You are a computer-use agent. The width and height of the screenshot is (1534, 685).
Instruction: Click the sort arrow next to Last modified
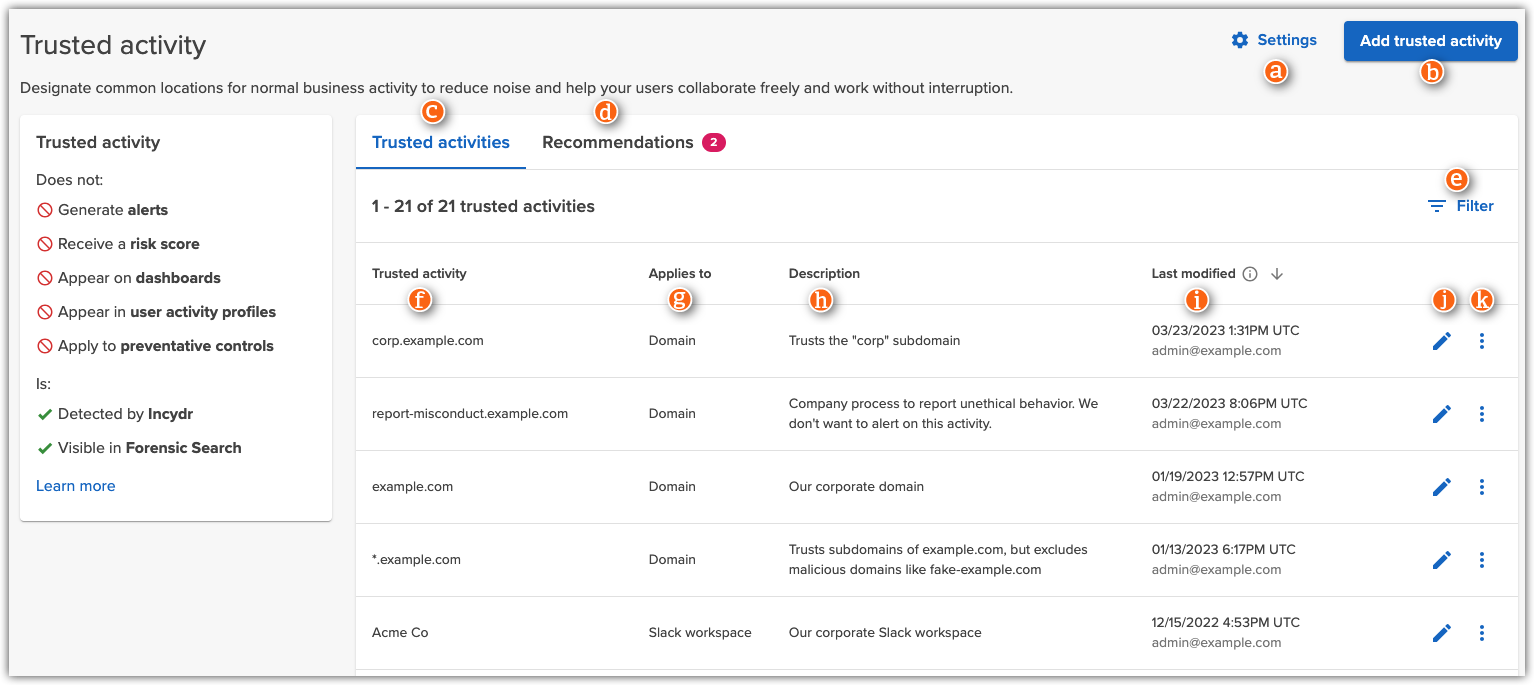click(1277, 273)
